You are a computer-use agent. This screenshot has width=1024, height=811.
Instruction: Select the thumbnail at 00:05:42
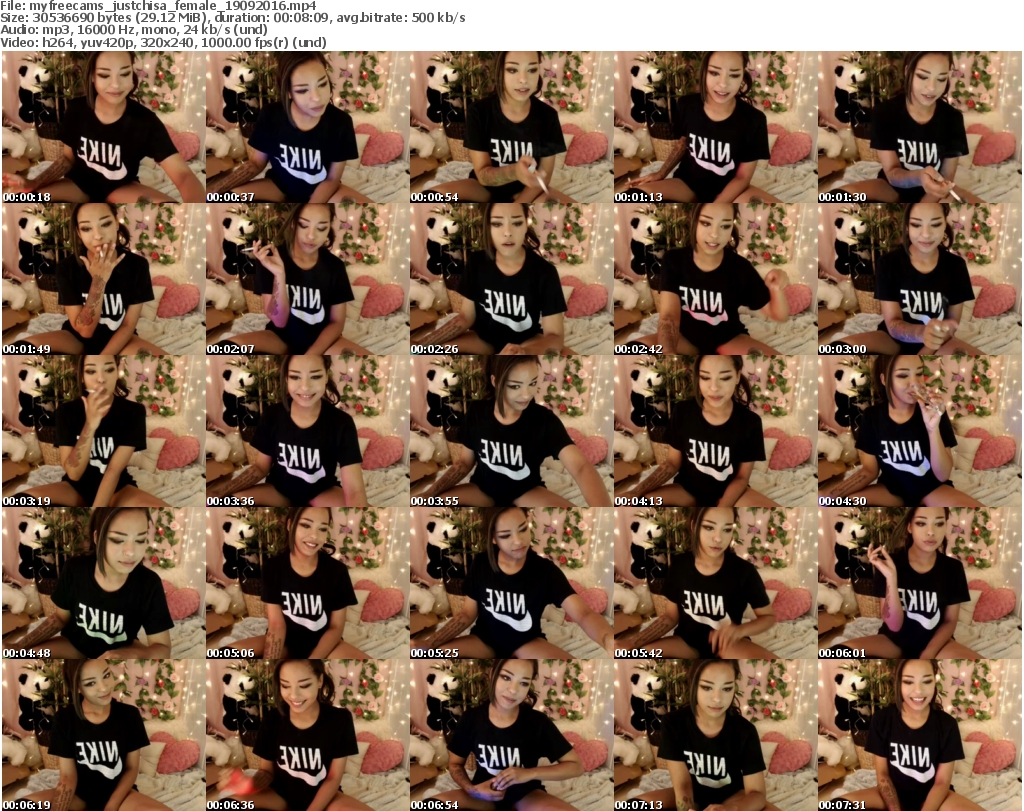[x=715, y=584]
